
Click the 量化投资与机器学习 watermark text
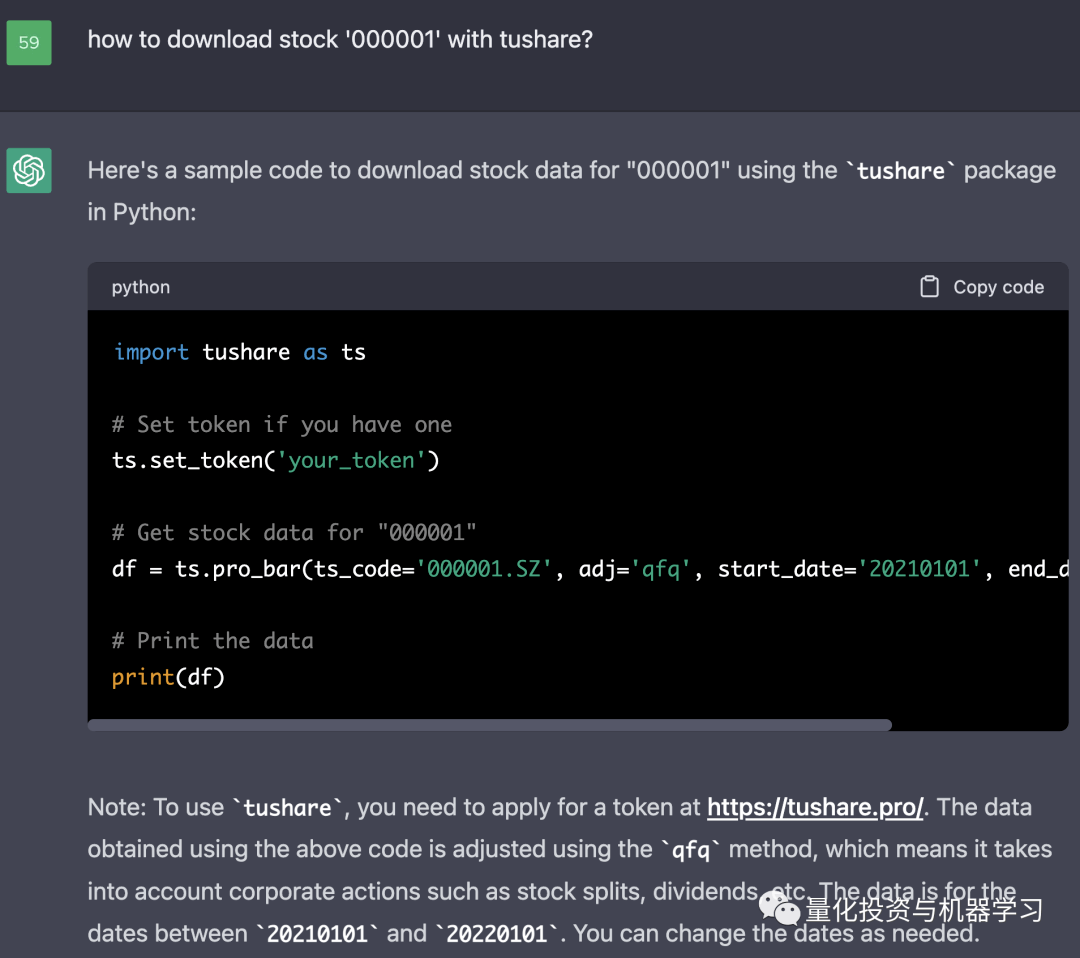pos(924,909)
